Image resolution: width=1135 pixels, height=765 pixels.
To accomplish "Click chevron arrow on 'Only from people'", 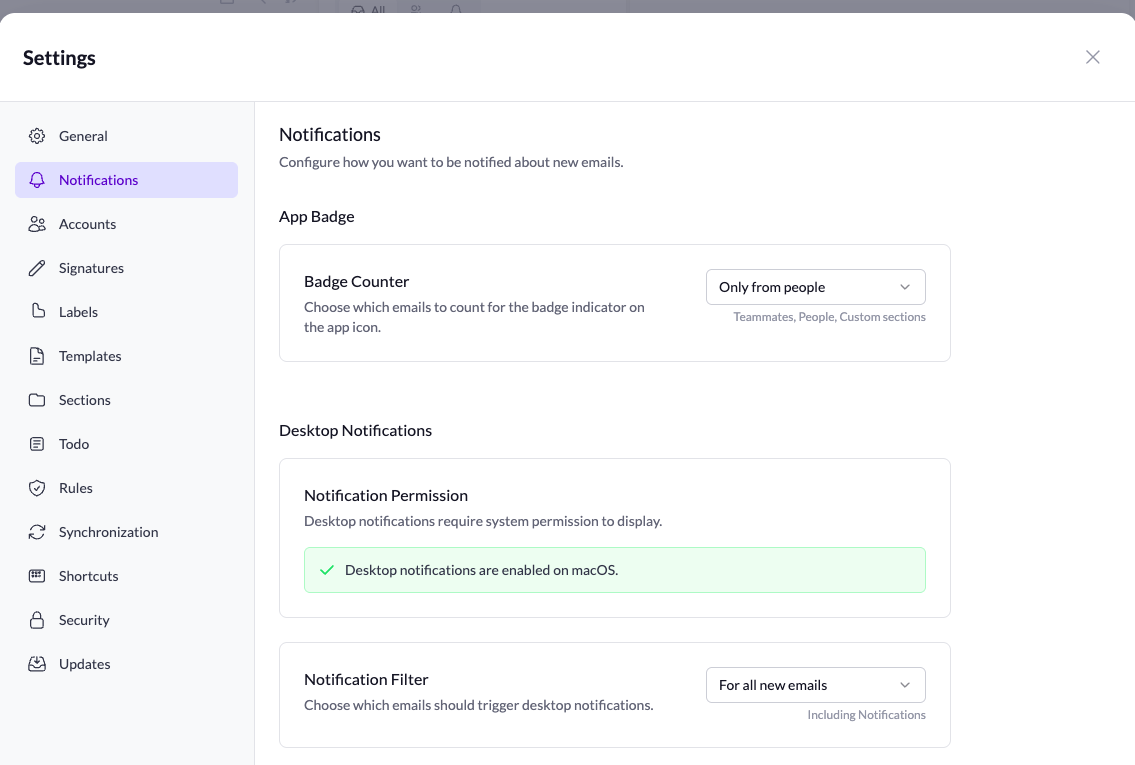I will coord(905,287).
